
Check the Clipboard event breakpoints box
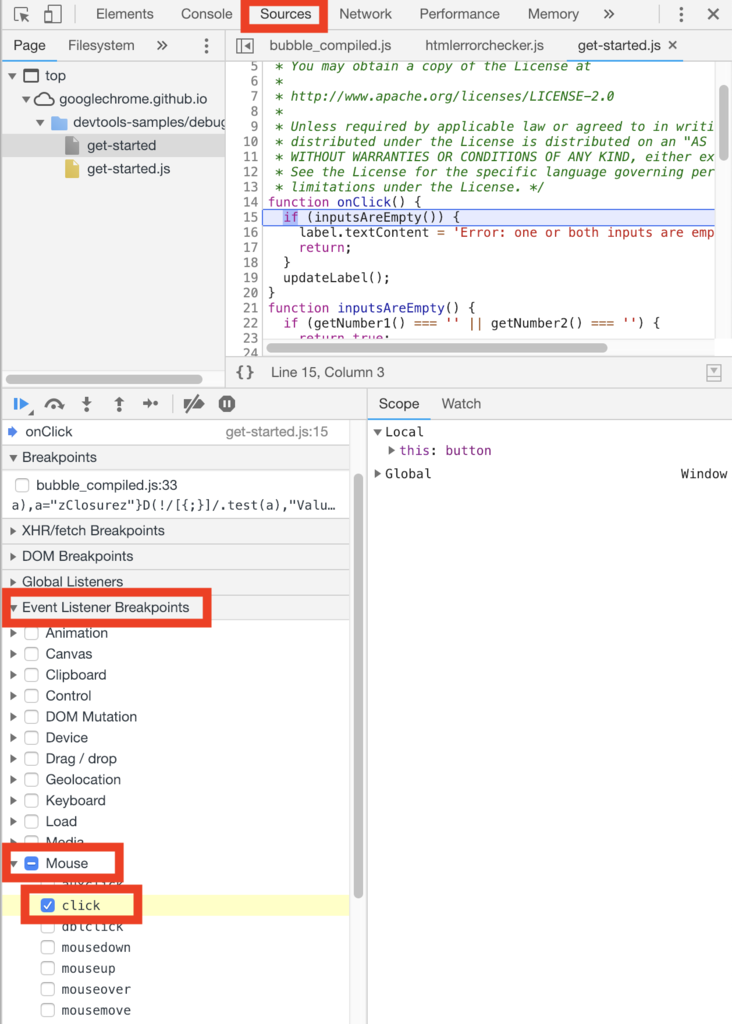tap(31, 675)
